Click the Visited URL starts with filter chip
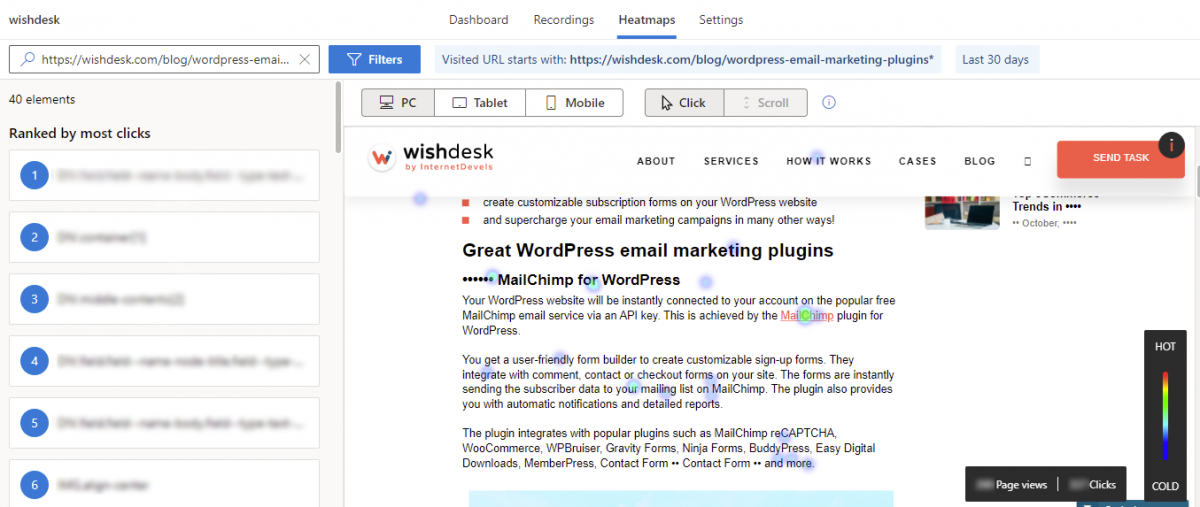The image size is (1200, 507). click(x=688, y=60)
